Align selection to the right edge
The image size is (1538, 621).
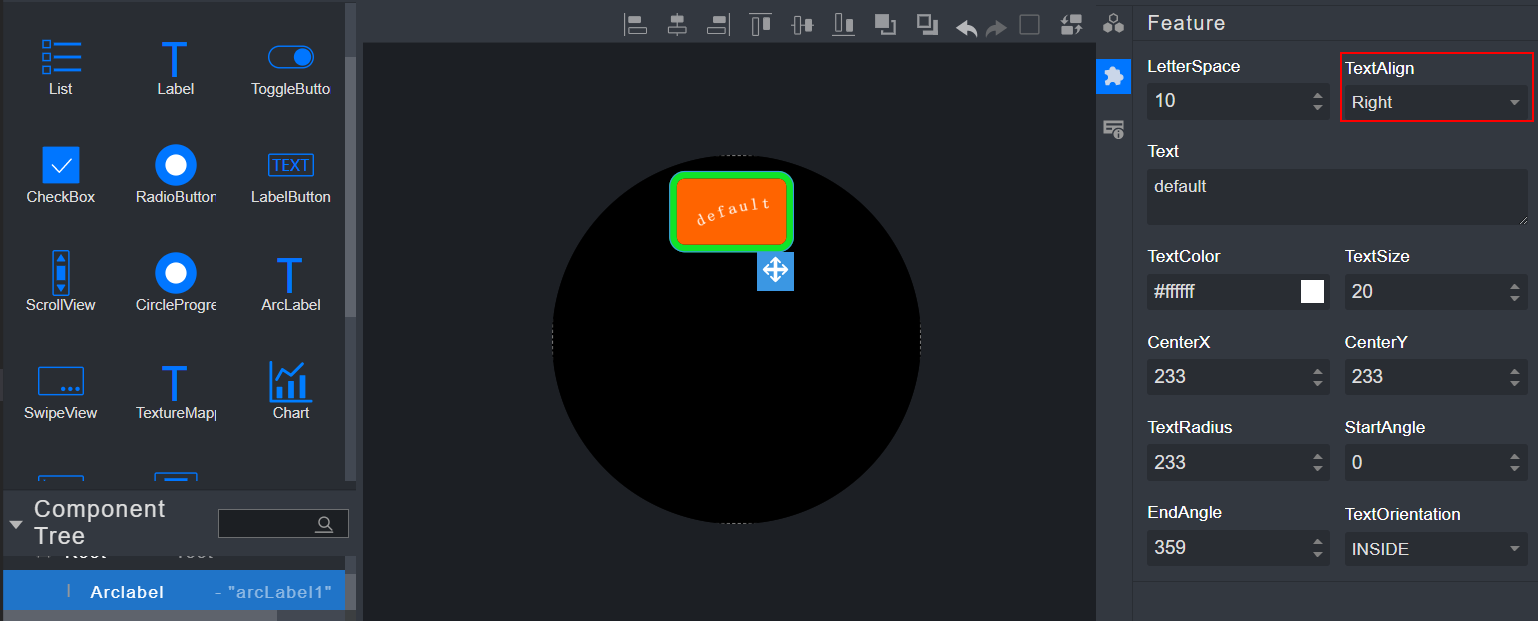[718, 25]
